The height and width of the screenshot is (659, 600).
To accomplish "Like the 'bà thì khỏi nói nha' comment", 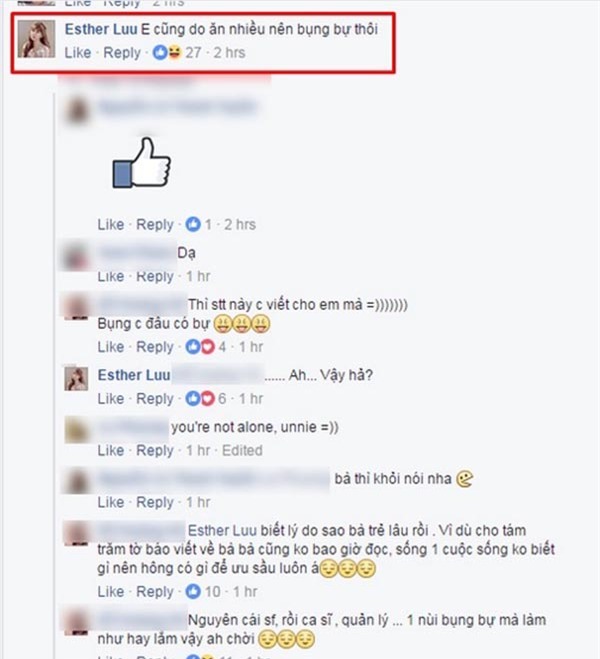I will (111, 502).
